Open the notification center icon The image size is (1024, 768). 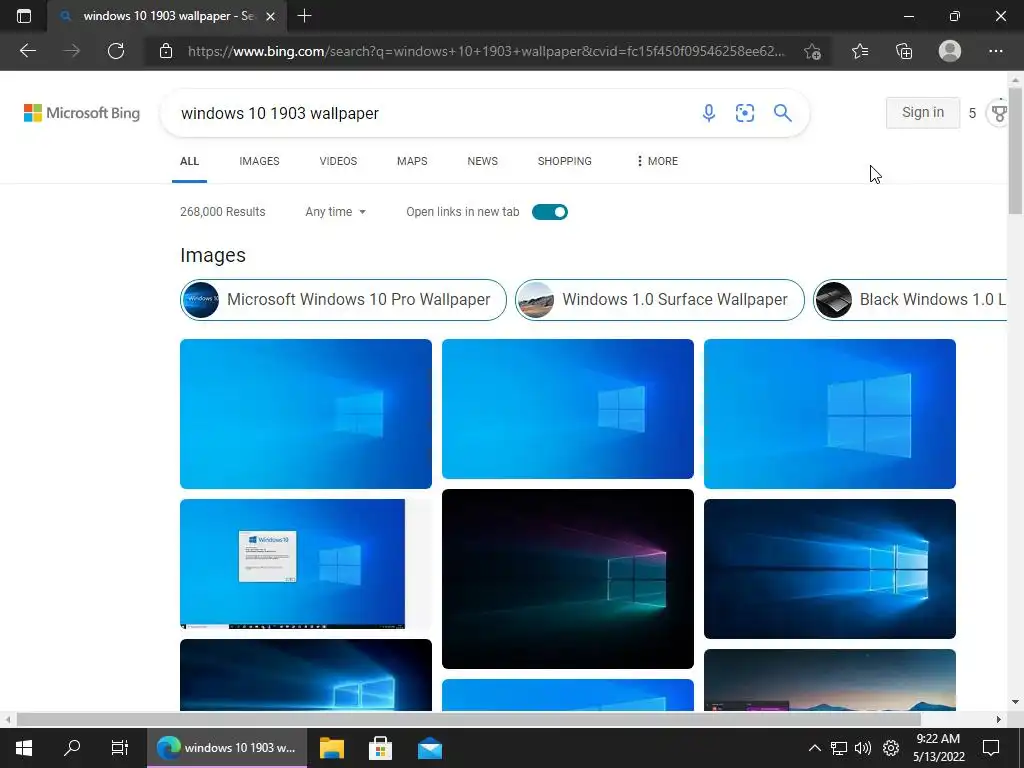[x=991, y=748]
